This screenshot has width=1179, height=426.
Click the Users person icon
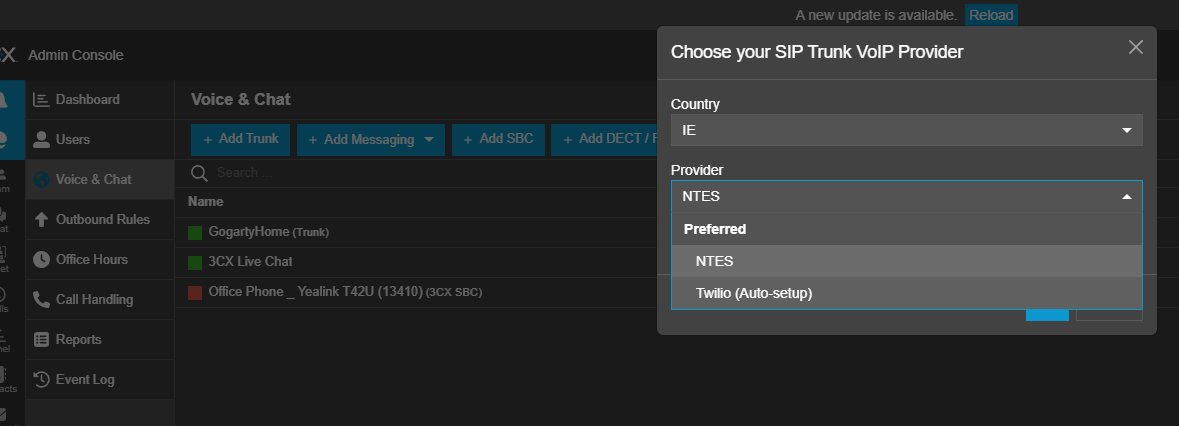point(41,140)
